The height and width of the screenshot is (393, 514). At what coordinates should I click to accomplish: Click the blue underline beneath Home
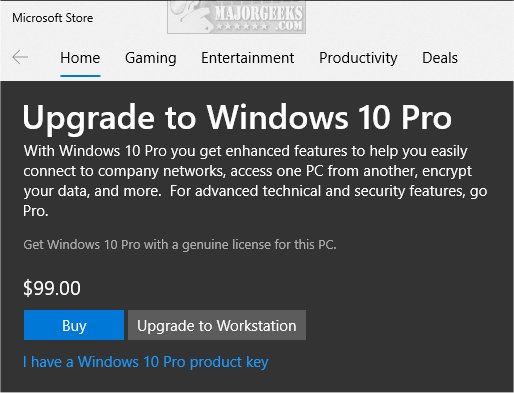click(80, 76)
